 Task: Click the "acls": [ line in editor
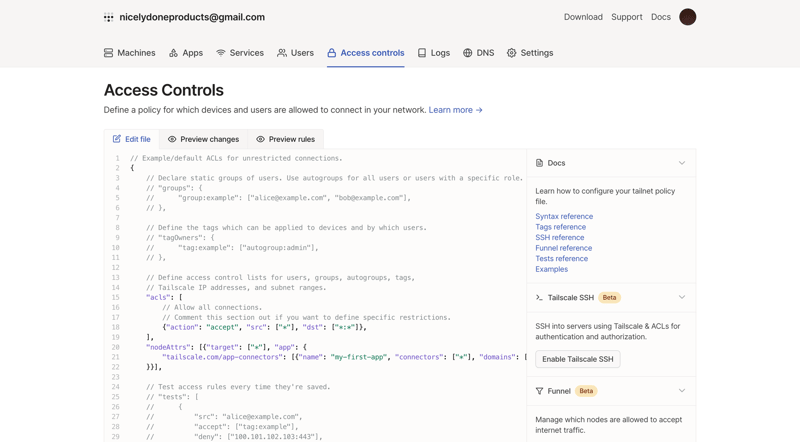coord(164,297)
